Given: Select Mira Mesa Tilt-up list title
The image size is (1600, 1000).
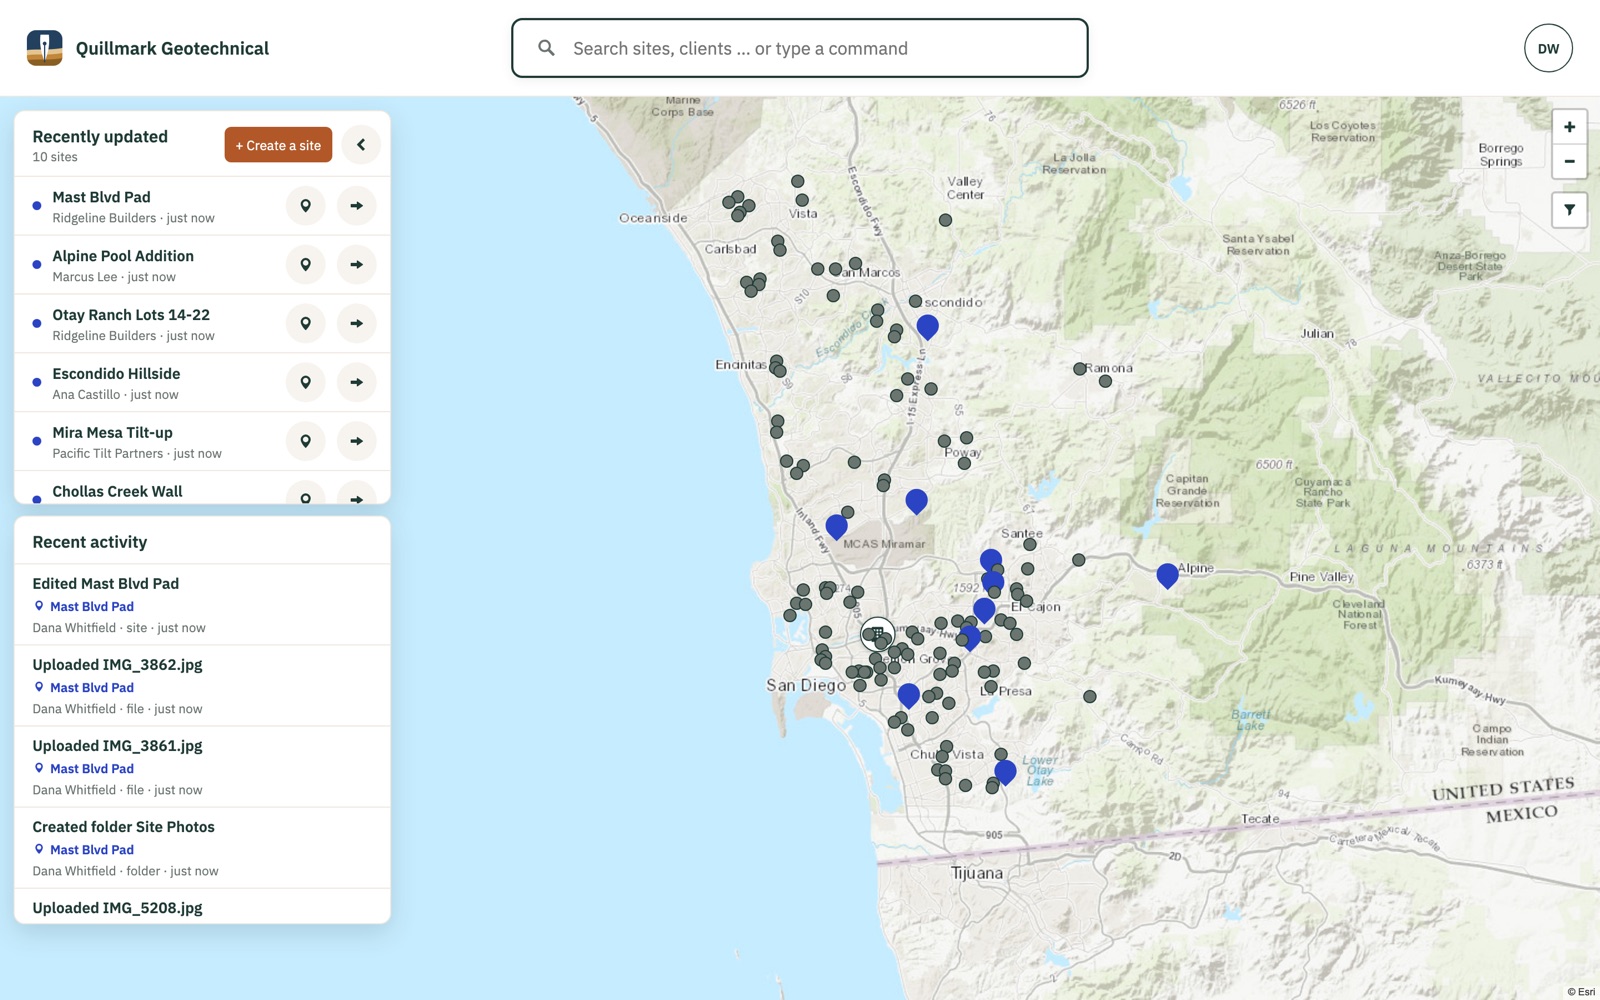Looking at the screenshot, I should pos(112,433).
